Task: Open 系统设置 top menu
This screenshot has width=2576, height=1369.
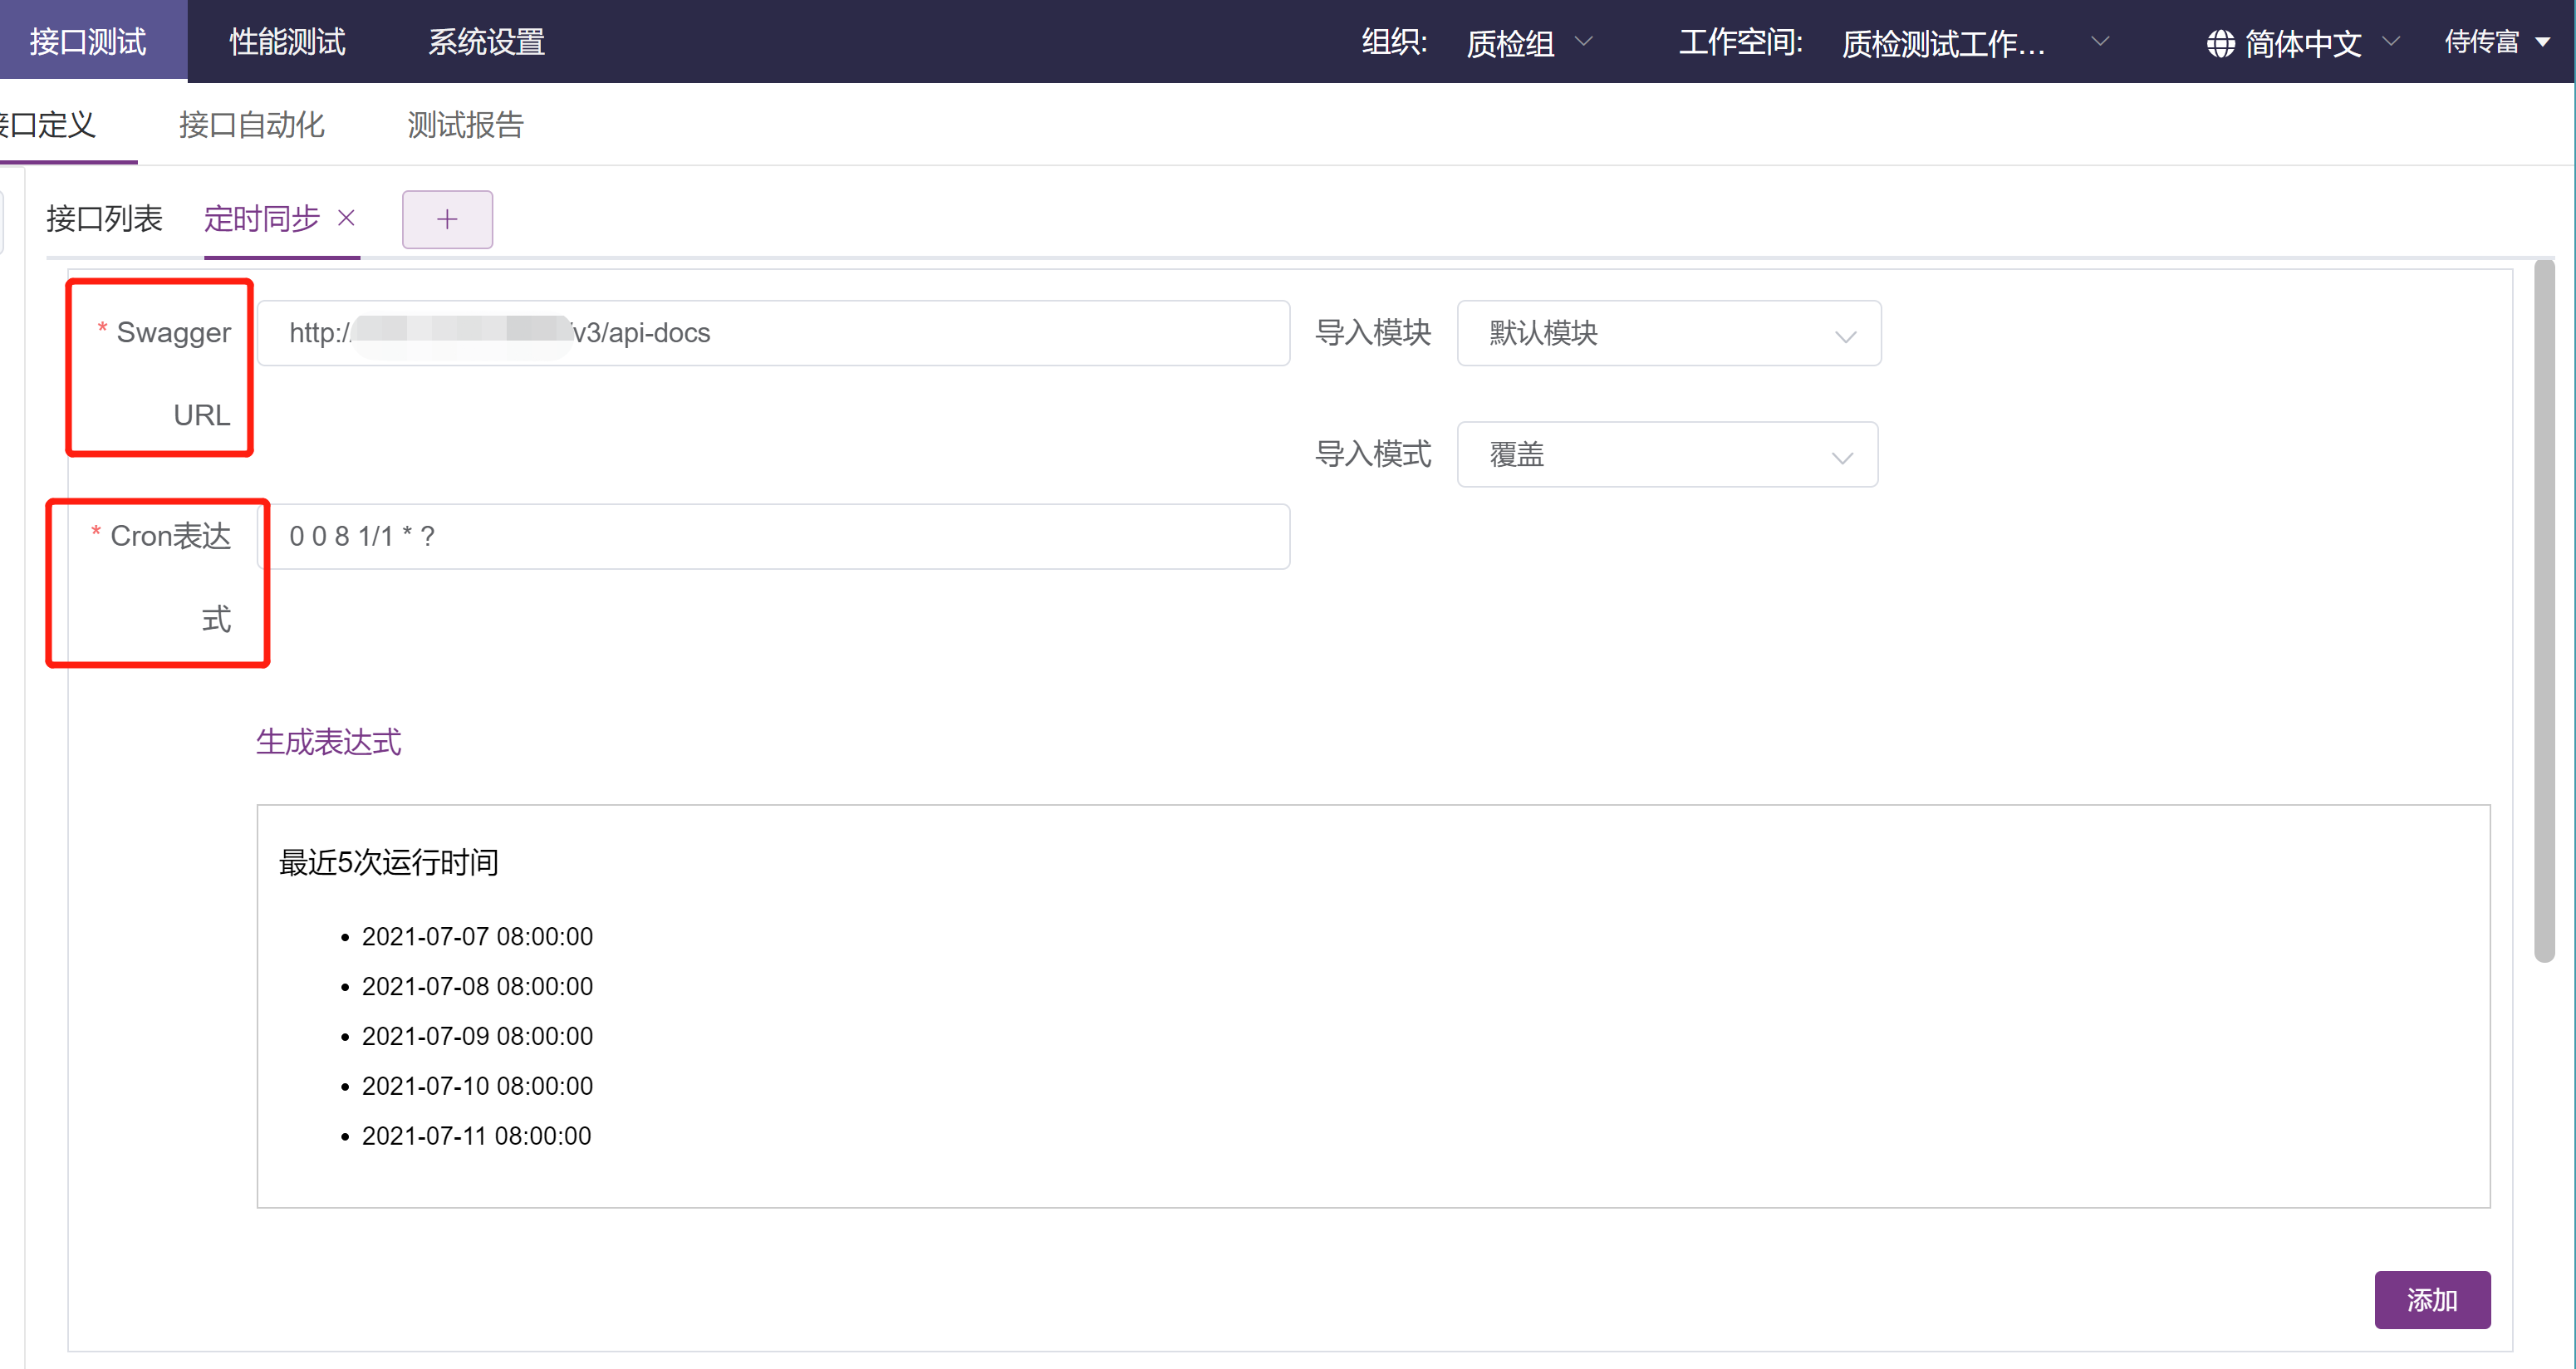Action: pos(486,41)
